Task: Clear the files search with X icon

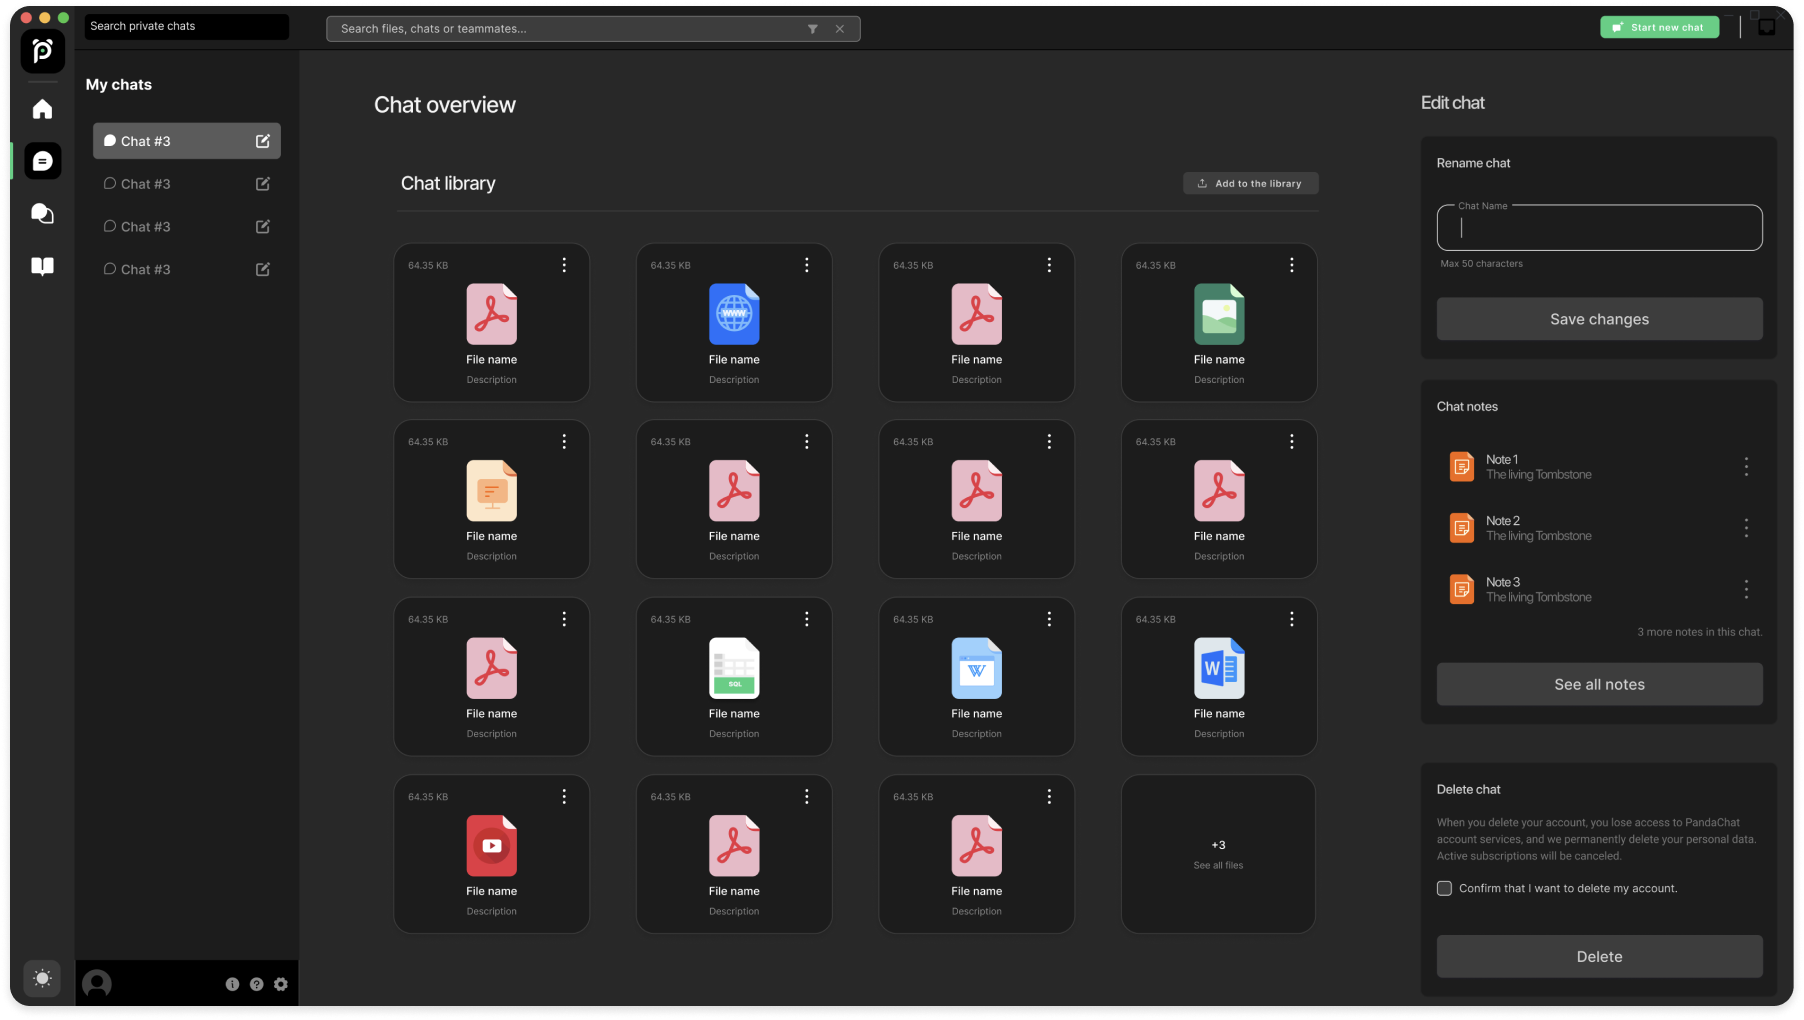Action: (840, 29)
